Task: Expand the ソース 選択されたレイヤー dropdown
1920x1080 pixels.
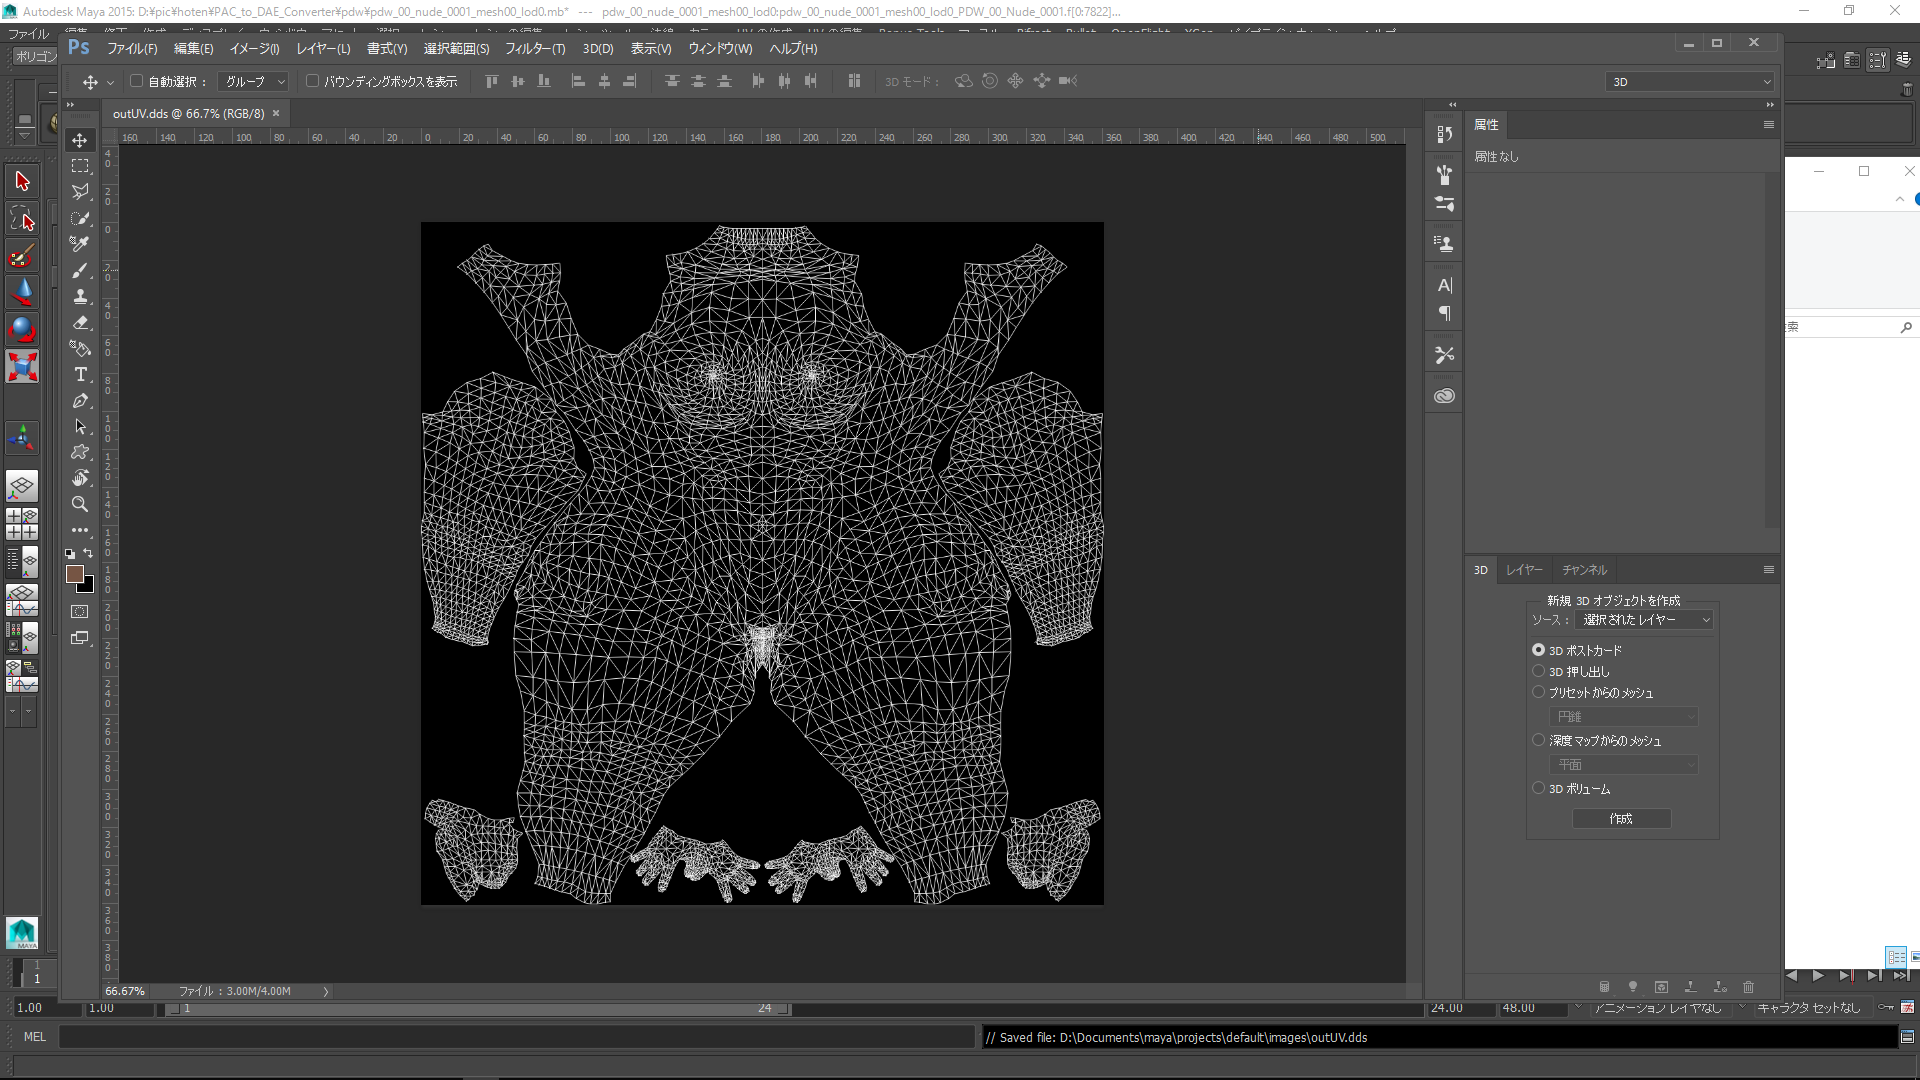Action: pyautogui.click(x=1644, y=620)
